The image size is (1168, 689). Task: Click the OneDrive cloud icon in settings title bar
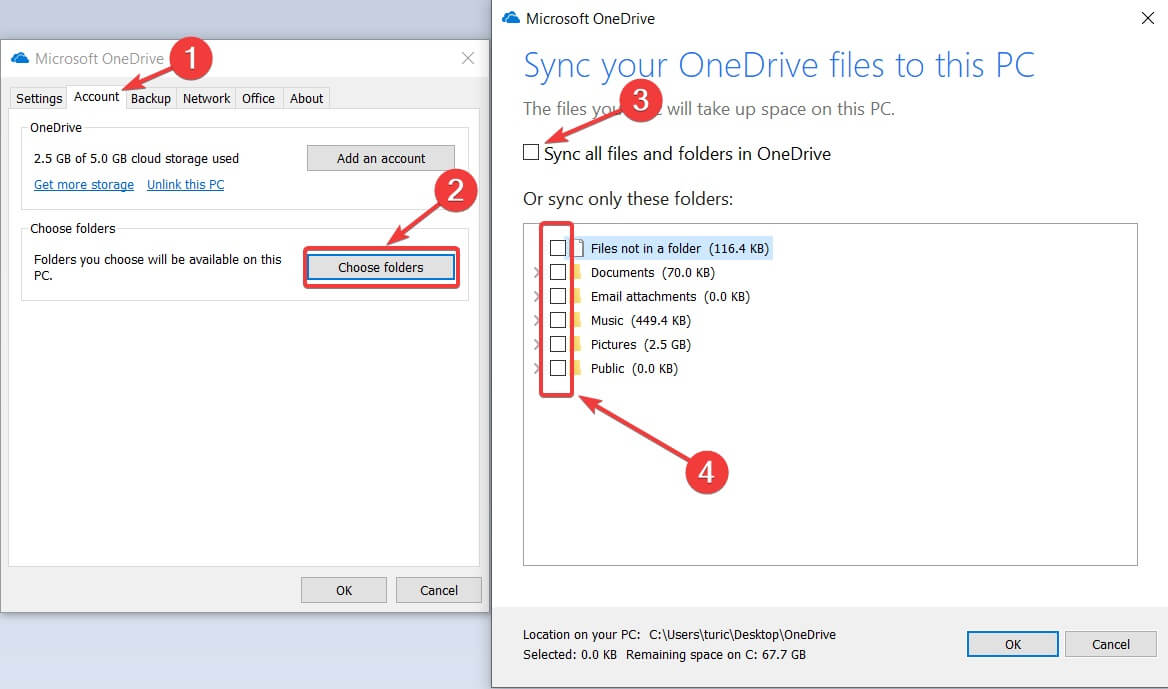(20, 58)
